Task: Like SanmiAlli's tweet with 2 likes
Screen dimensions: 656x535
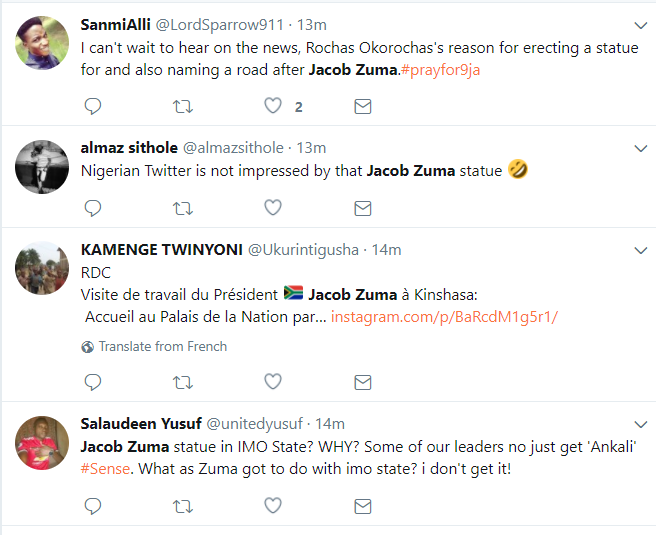Action: (272, 106)
